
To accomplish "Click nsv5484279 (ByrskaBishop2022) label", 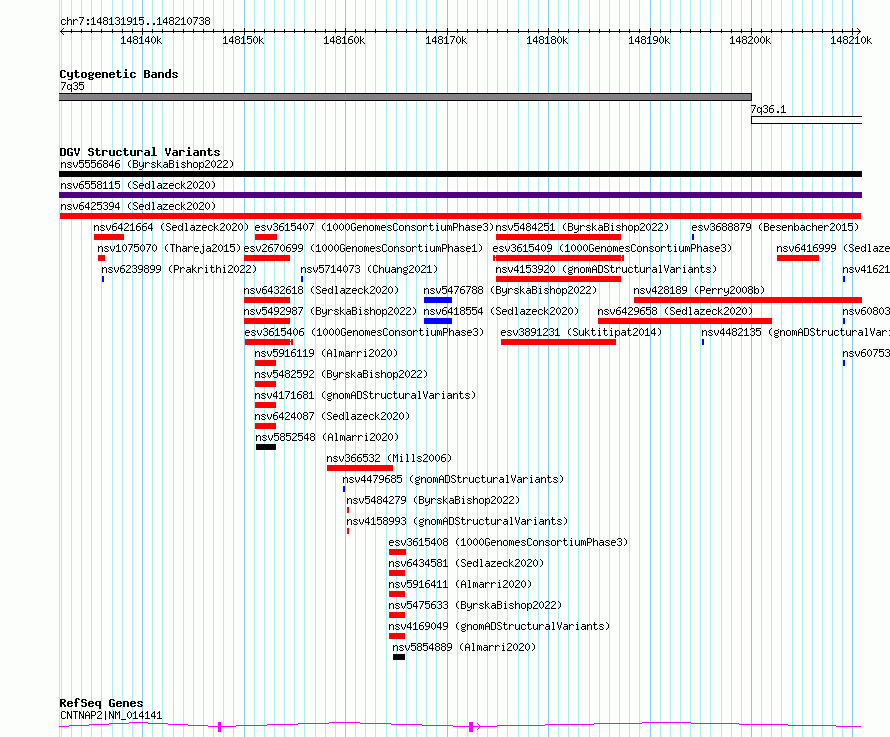I will coord(433,500).
